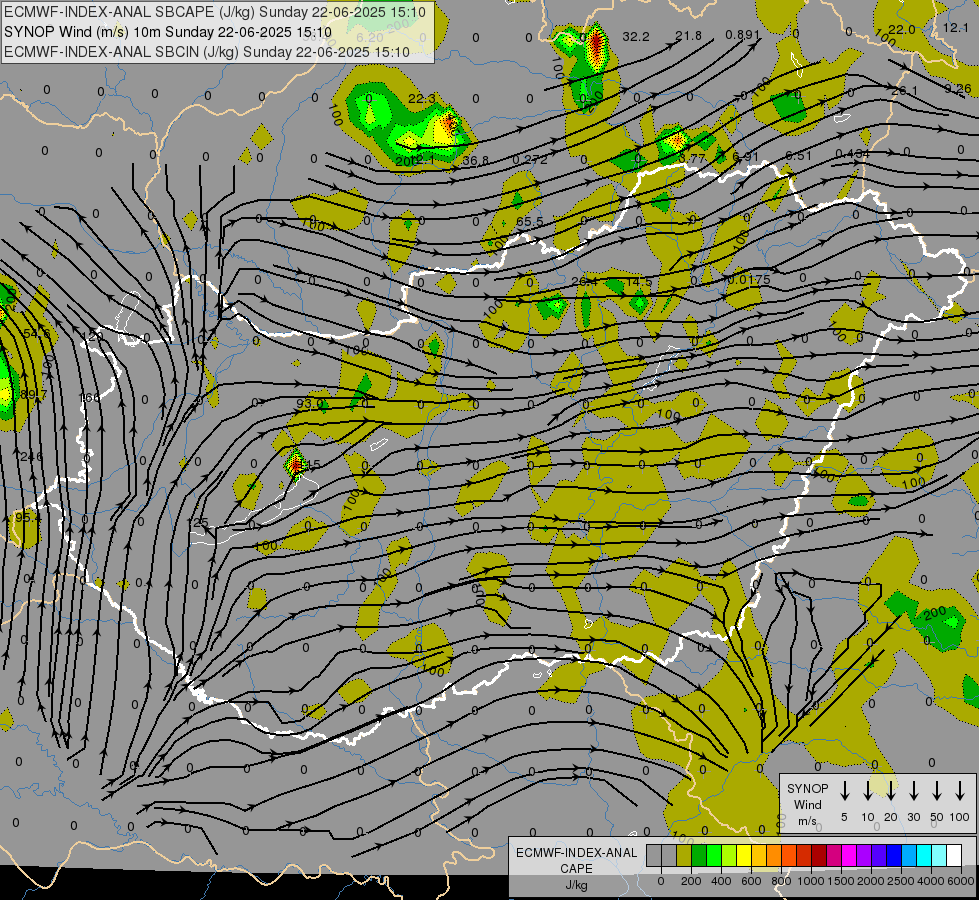Click the 26.1 value on the map
The image size is (979, 900).
(904, 91)
